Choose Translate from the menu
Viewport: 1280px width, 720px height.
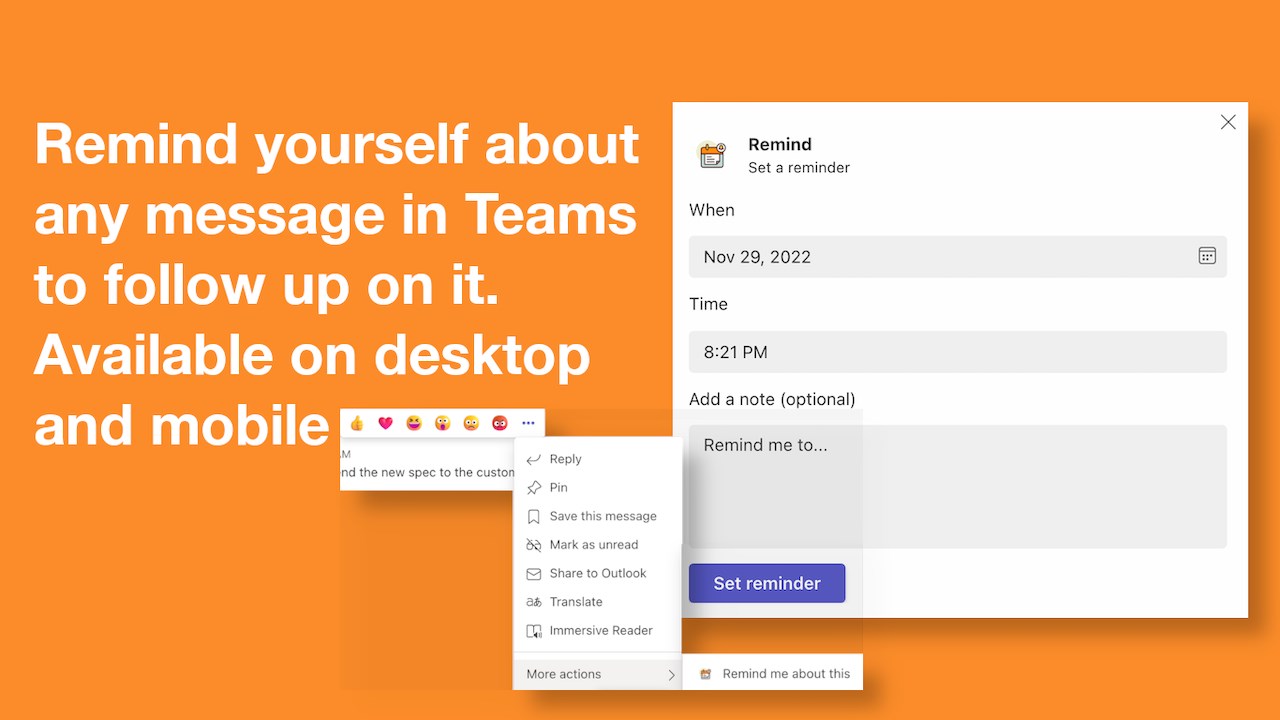pos(598,602)
